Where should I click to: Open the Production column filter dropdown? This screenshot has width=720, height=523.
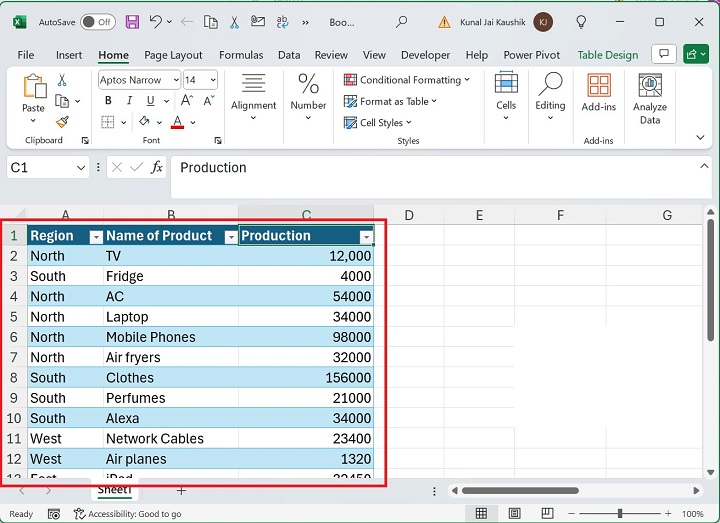coord(366,236)
